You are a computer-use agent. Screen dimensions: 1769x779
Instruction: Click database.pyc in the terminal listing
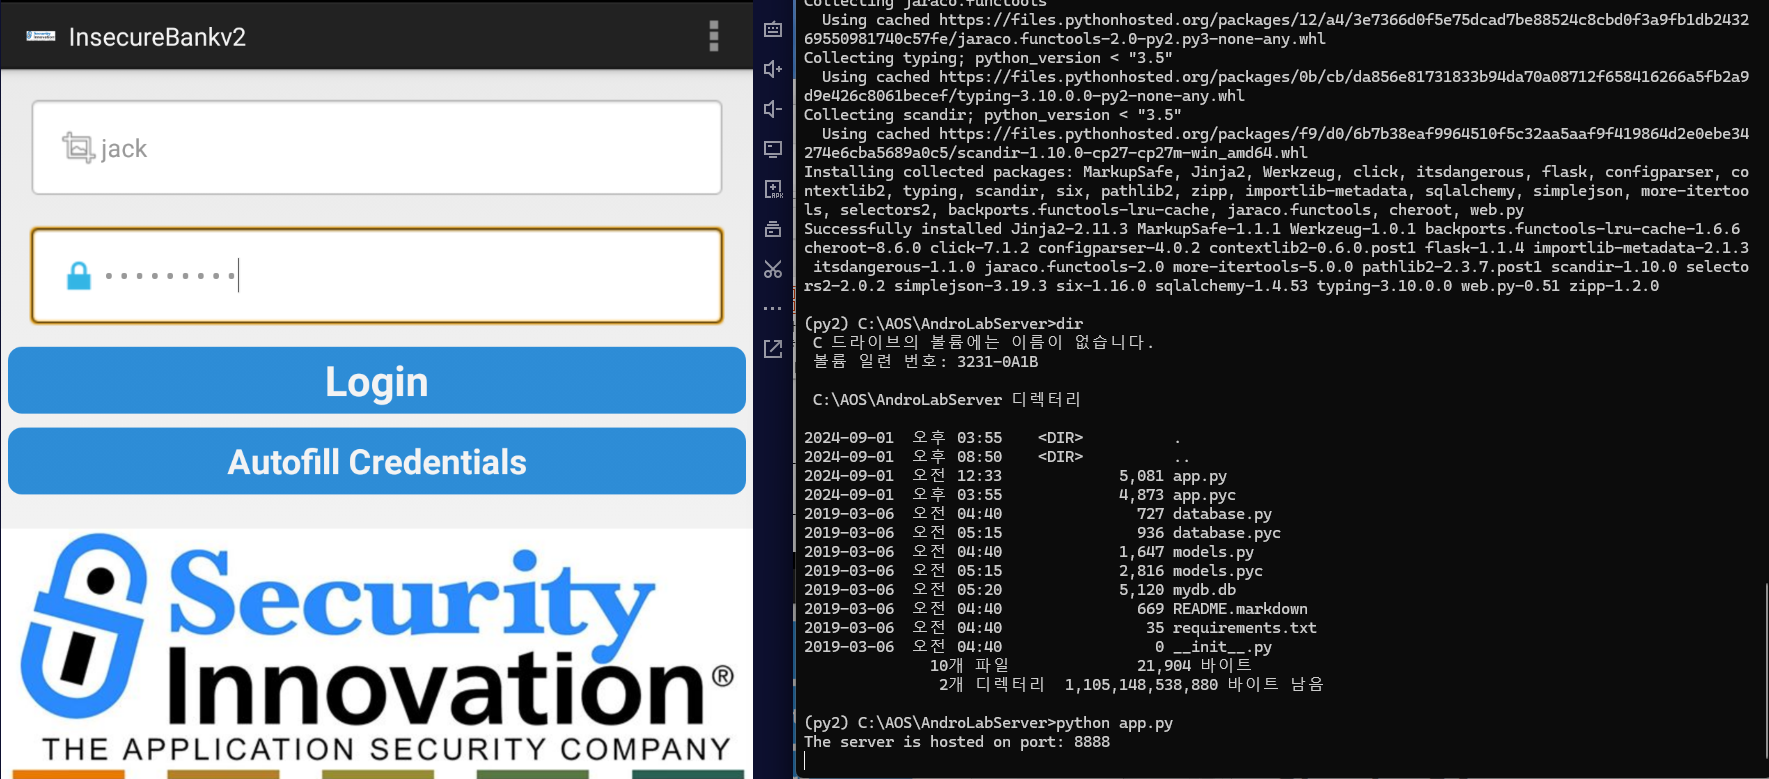pyautogui.click(x=1227, y=533)
